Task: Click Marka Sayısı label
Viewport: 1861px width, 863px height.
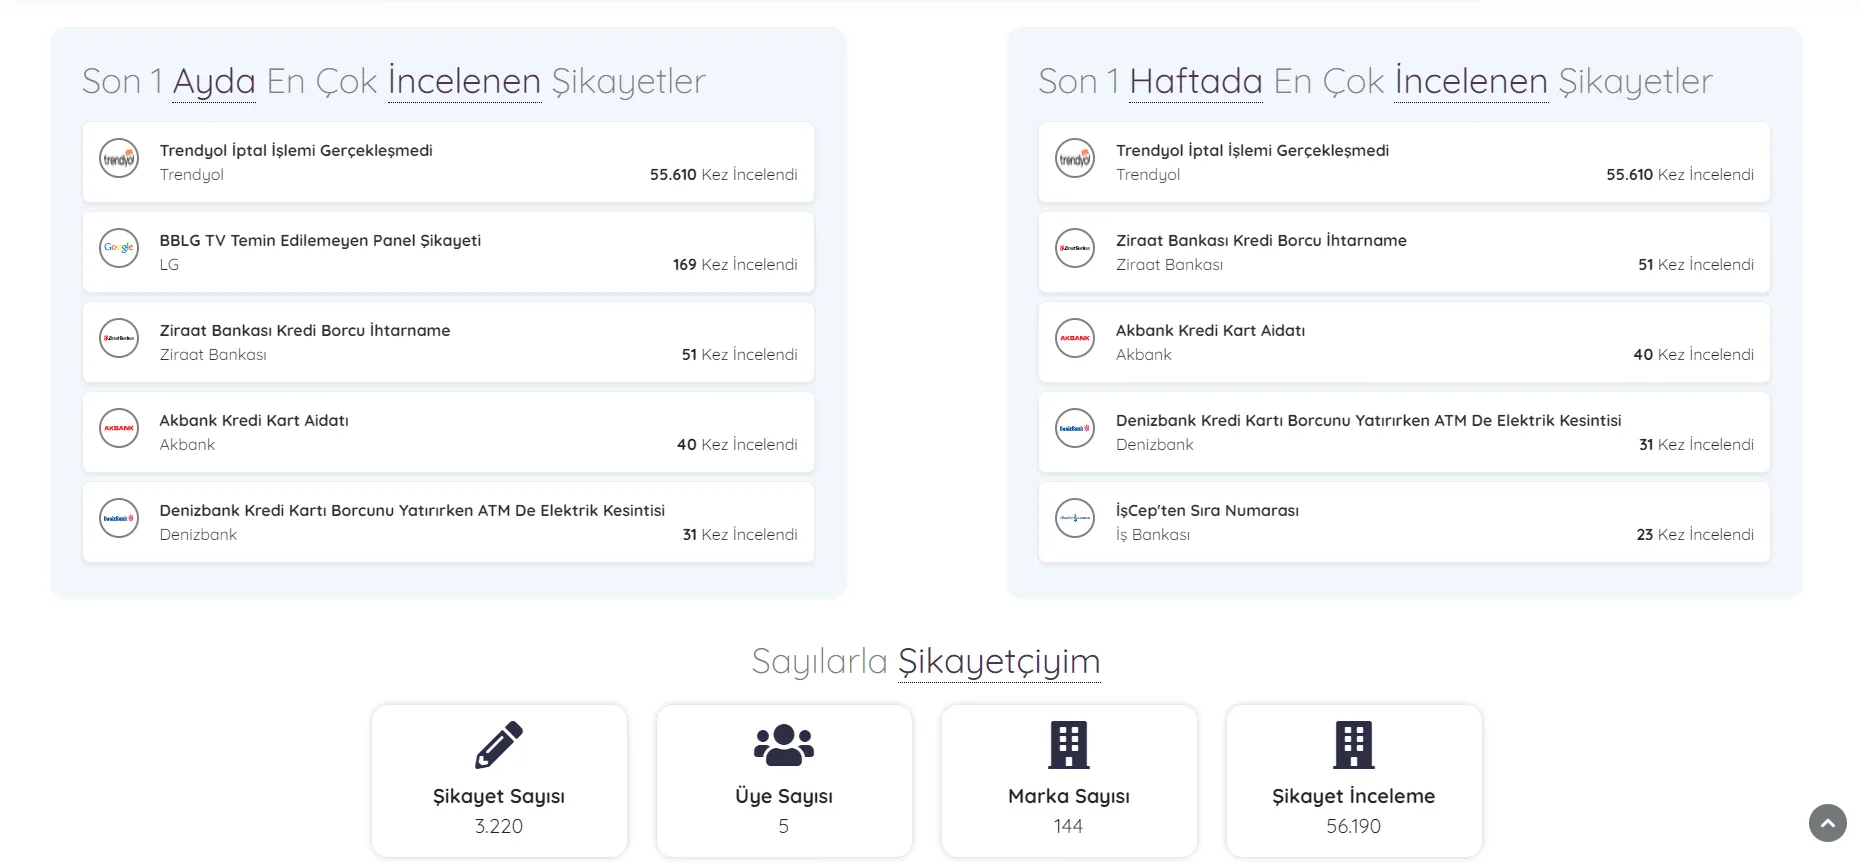Action: tap(1069, 796)
